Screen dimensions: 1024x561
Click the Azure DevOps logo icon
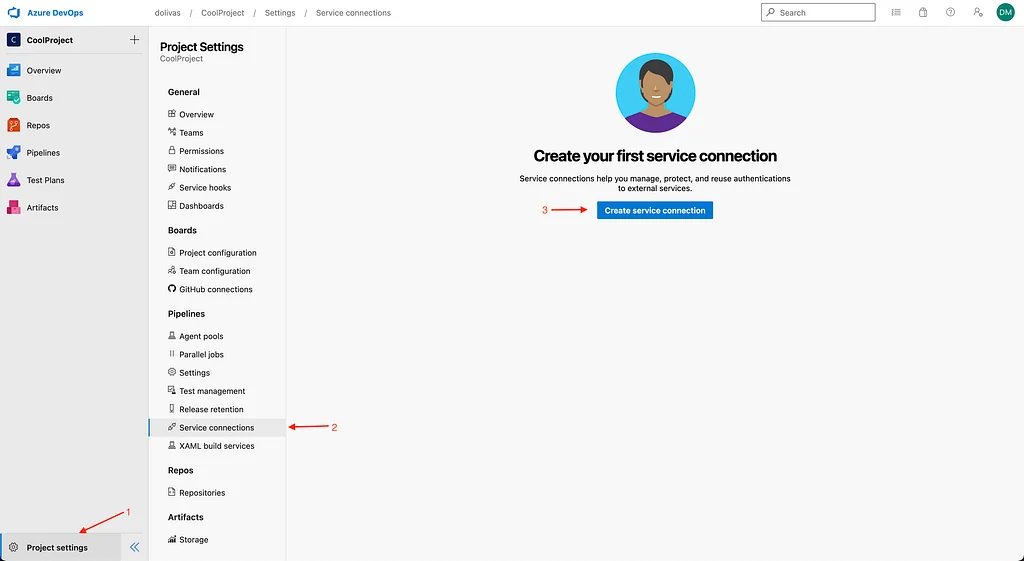pos(13,12)
